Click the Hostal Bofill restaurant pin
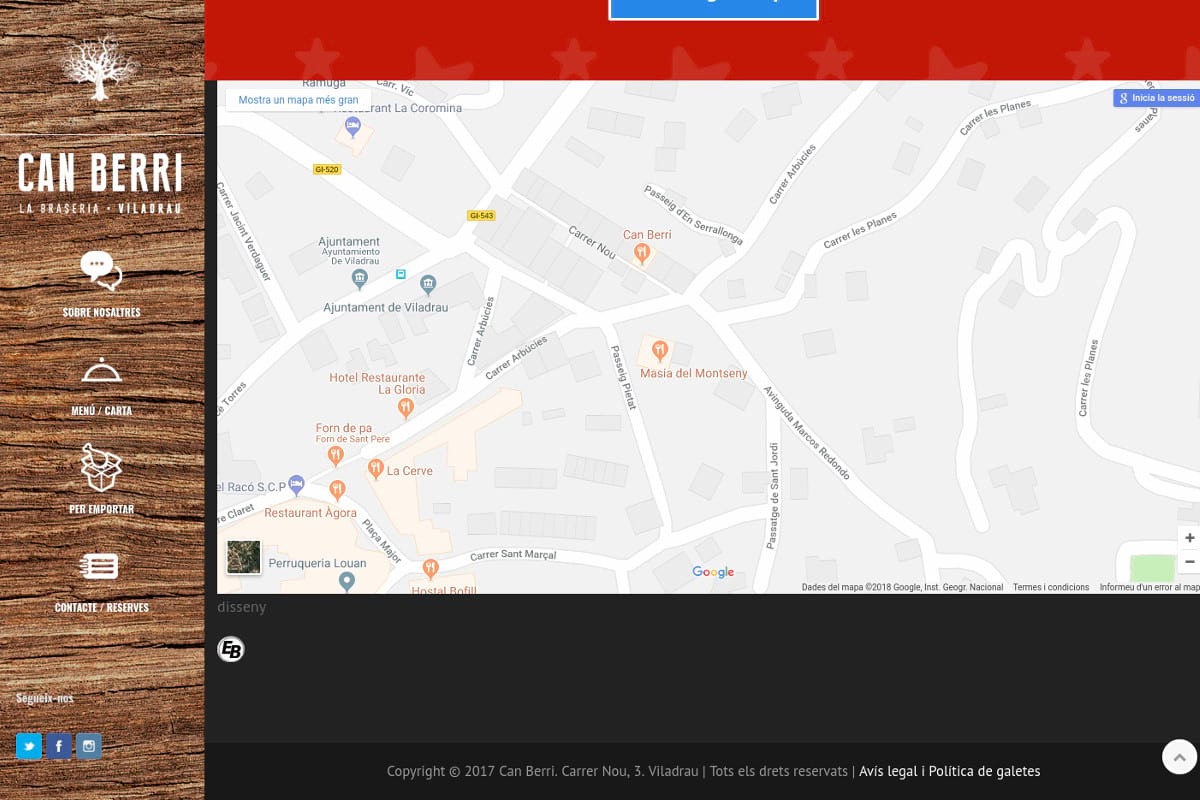 431,569
